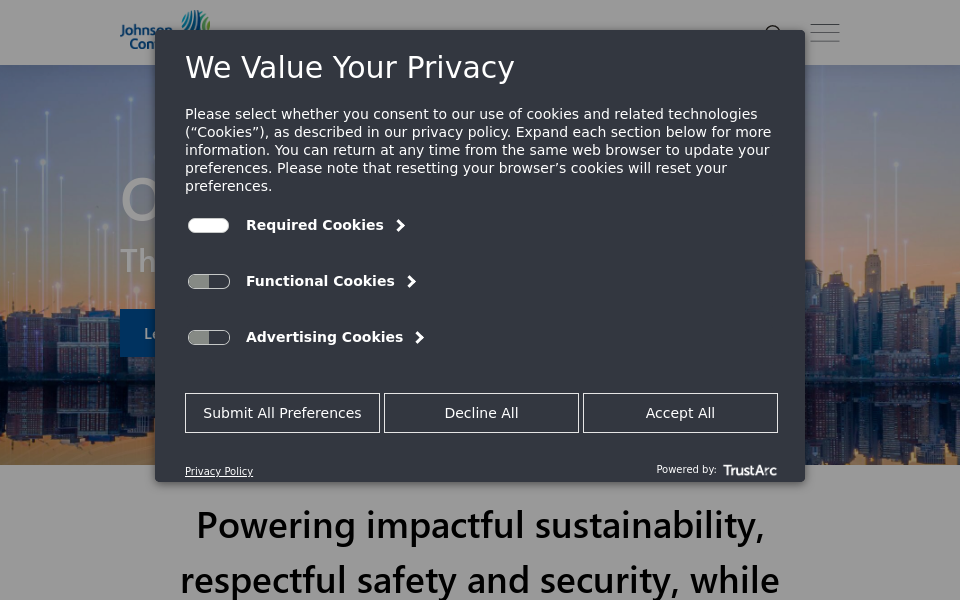Click the We Value Your Privacy heading

[350, 67]
